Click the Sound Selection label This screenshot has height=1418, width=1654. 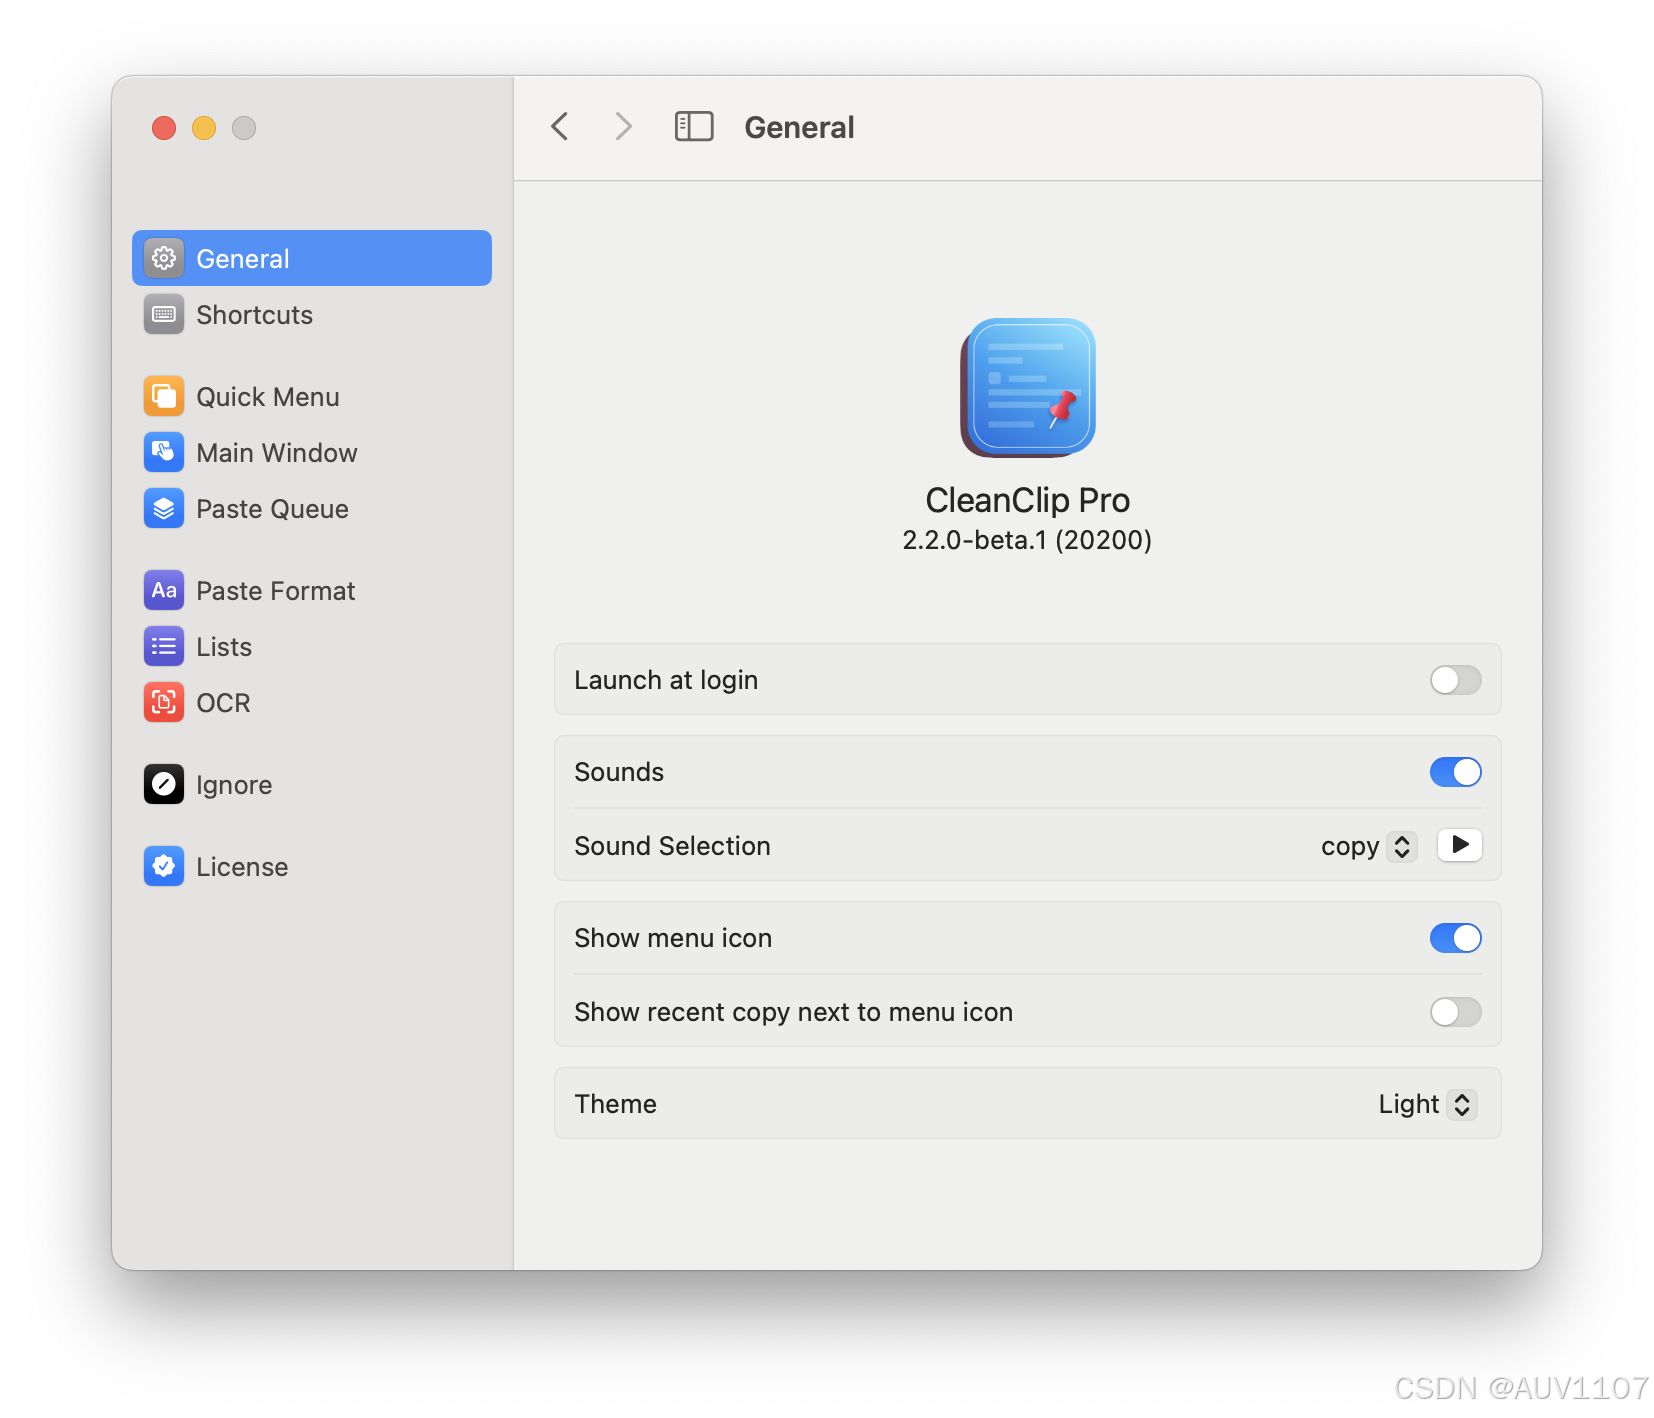(x=672, y=846)
